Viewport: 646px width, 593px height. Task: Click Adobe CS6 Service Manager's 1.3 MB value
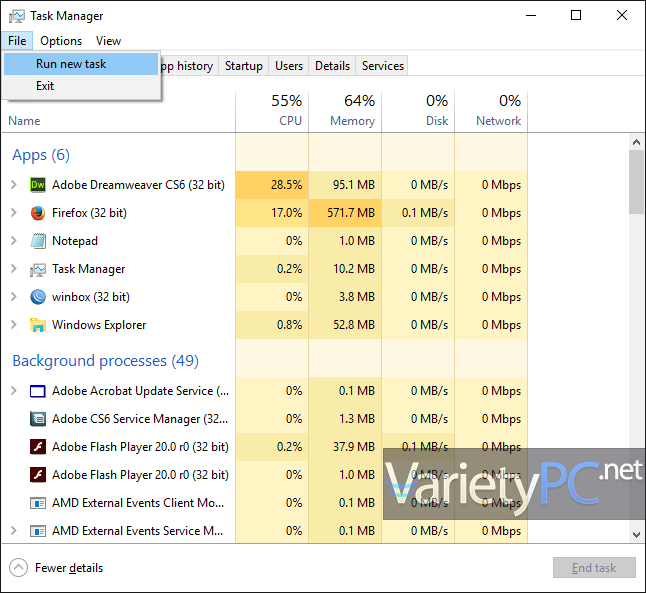(357, 419)
